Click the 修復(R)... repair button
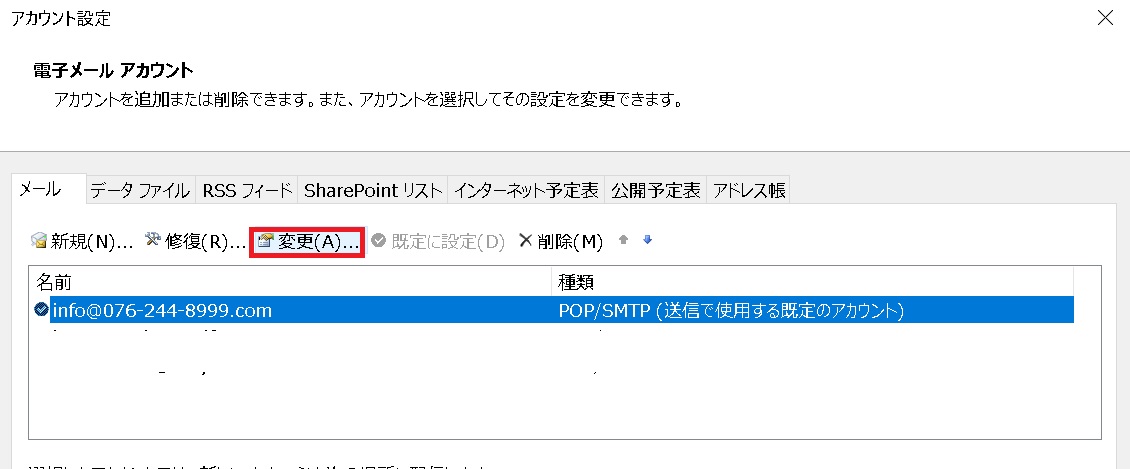The image size is (1130, 469). [195, 241]
